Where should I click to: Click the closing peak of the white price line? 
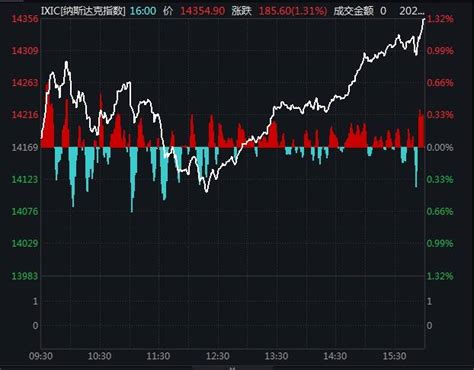pyautogui.click(x=424, y=20)
